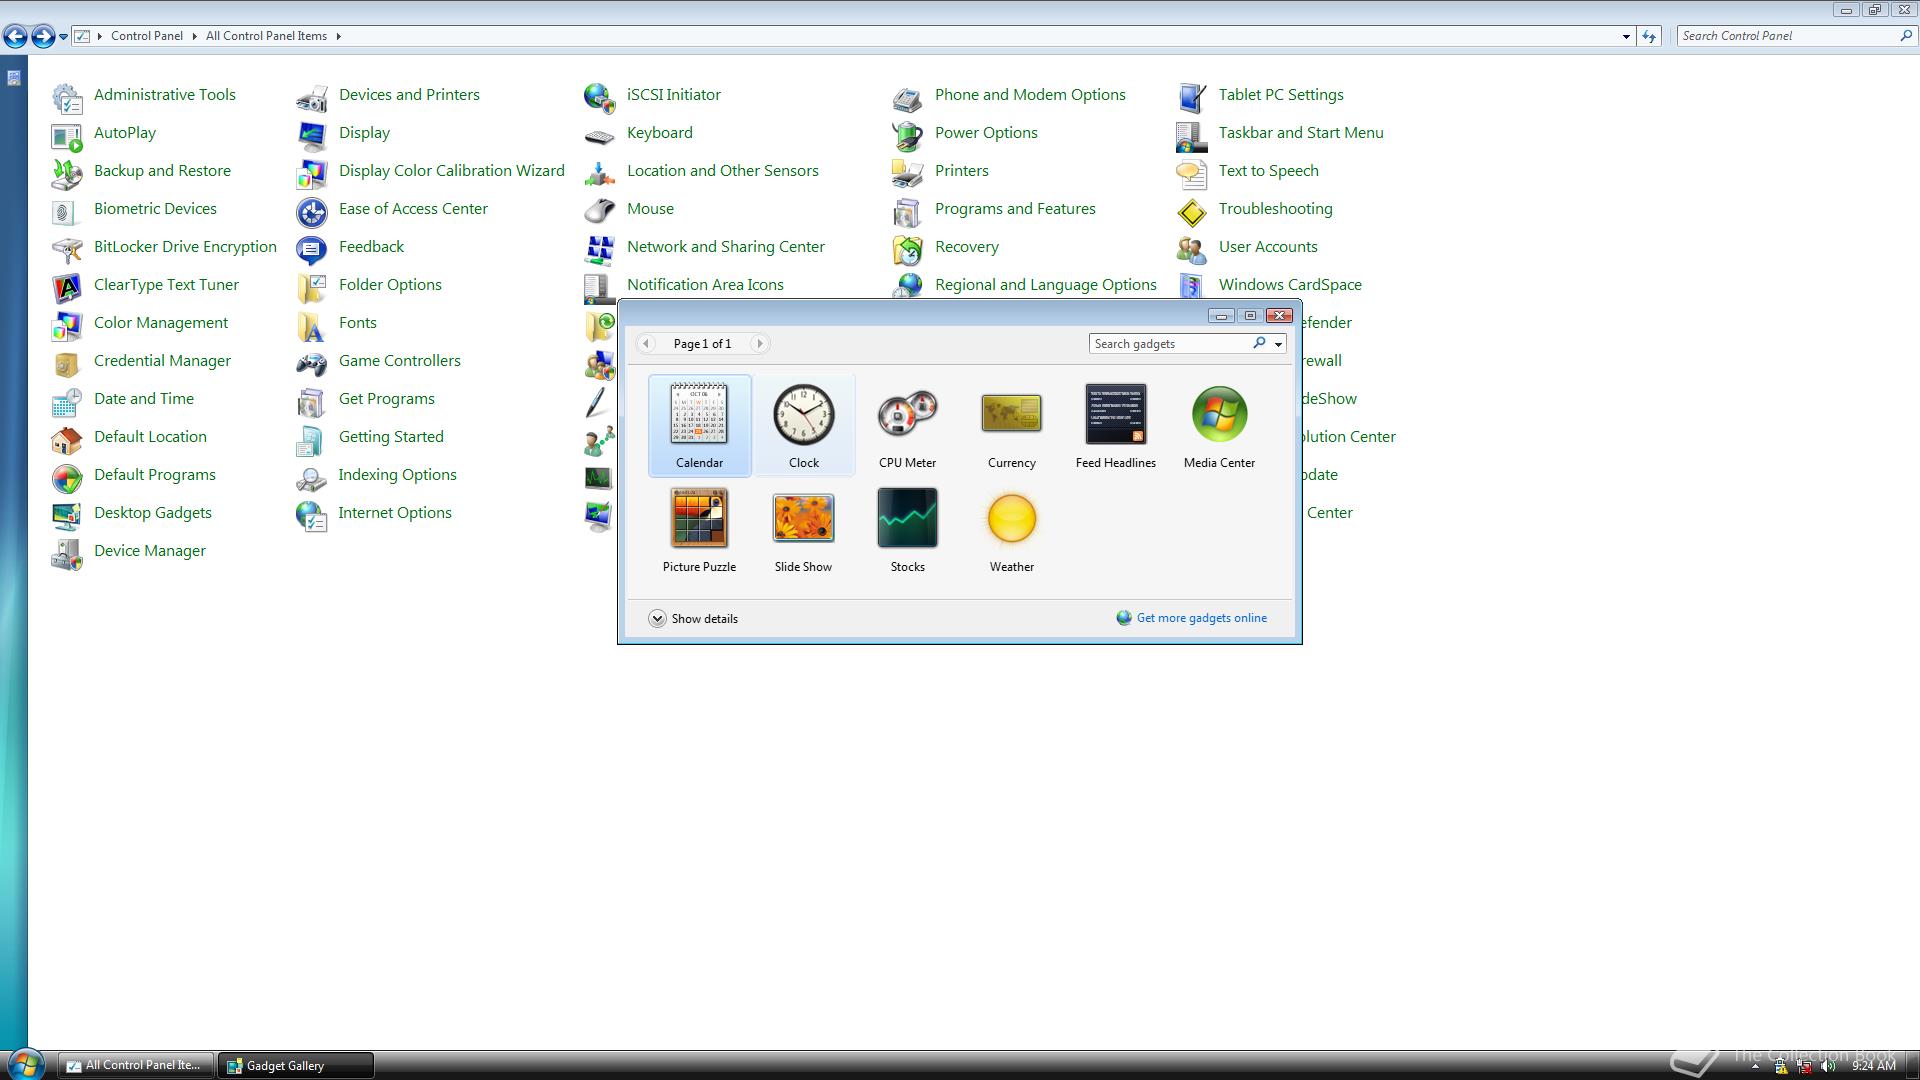Switch to All Control Panel Items taskbar button

pyautogui.click(x=135, y=1065)
